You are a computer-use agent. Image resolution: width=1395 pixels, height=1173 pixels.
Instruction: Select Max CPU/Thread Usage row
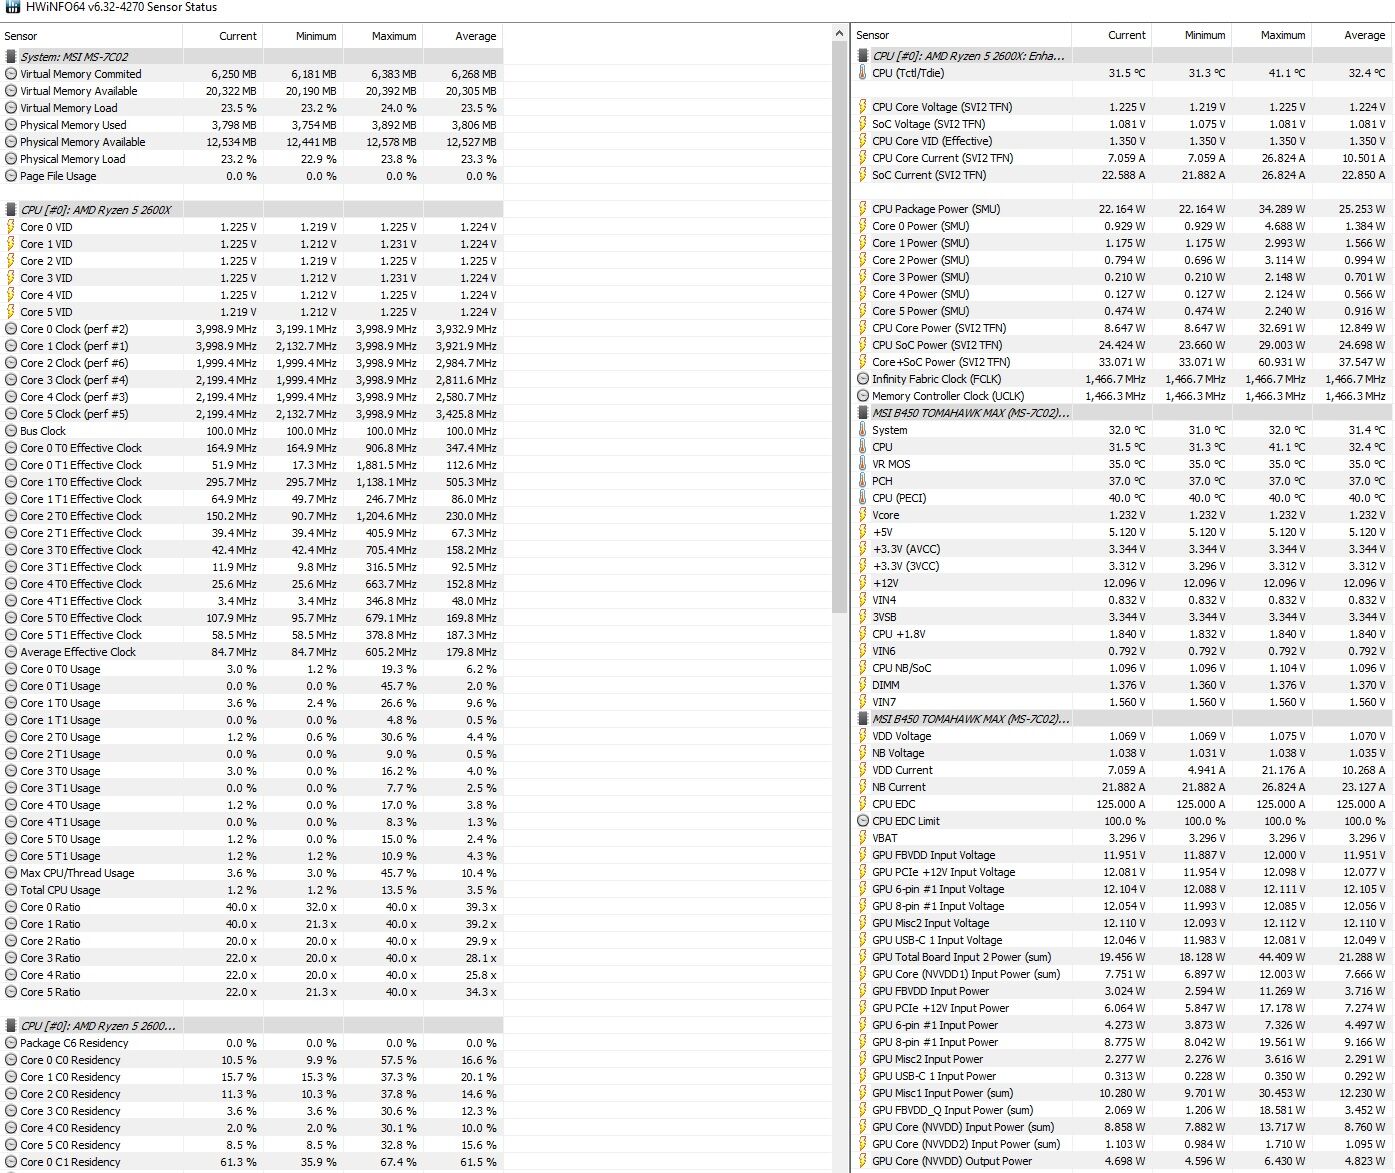251,873
